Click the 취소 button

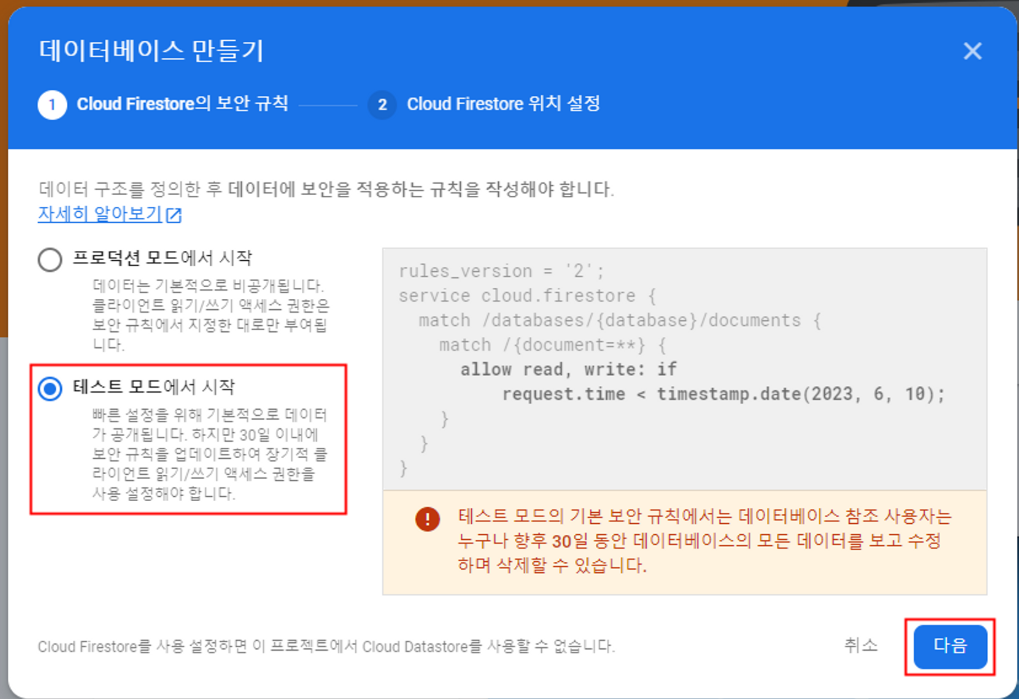pos(860,645)
